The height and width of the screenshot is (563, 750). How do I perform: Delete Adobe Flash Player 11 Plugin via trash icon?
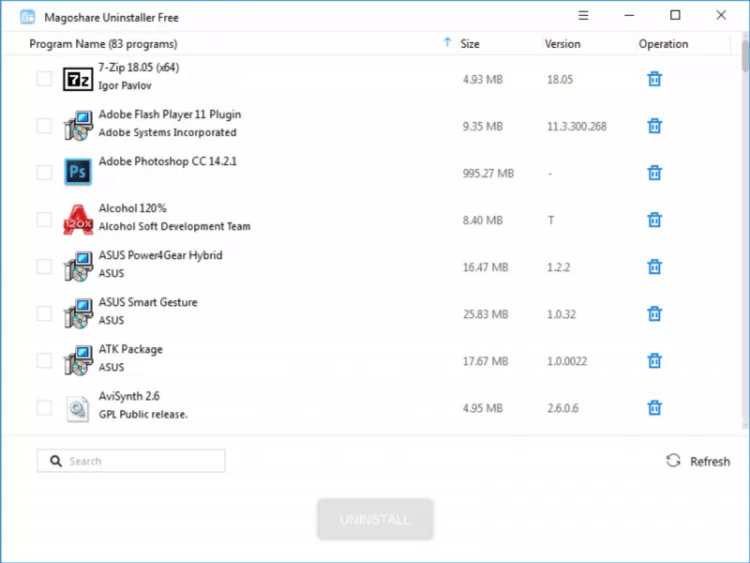tap(654, 126)
